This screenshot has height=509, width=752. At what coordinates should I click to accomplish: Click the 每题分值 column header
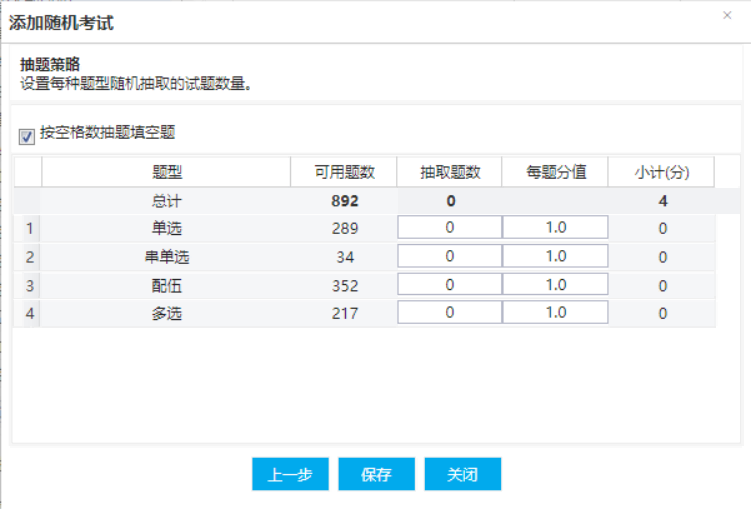556,172
